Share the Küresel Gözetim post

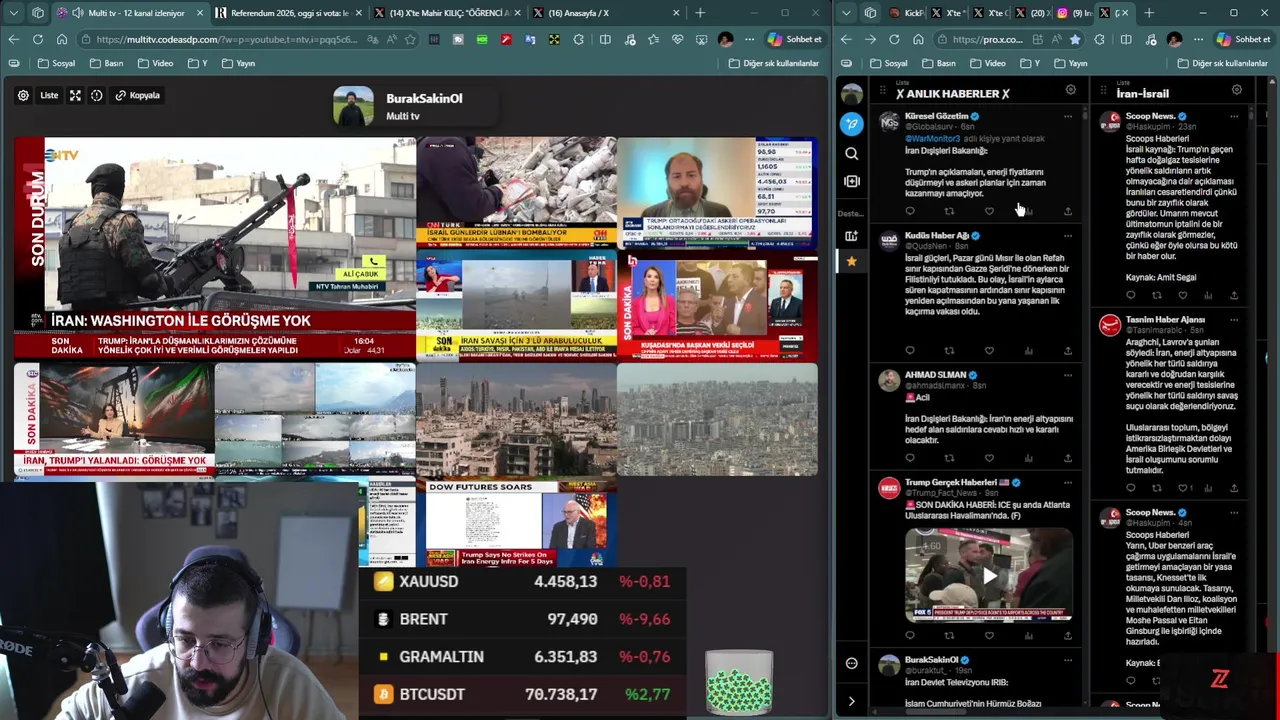(x=1067, y=211)
